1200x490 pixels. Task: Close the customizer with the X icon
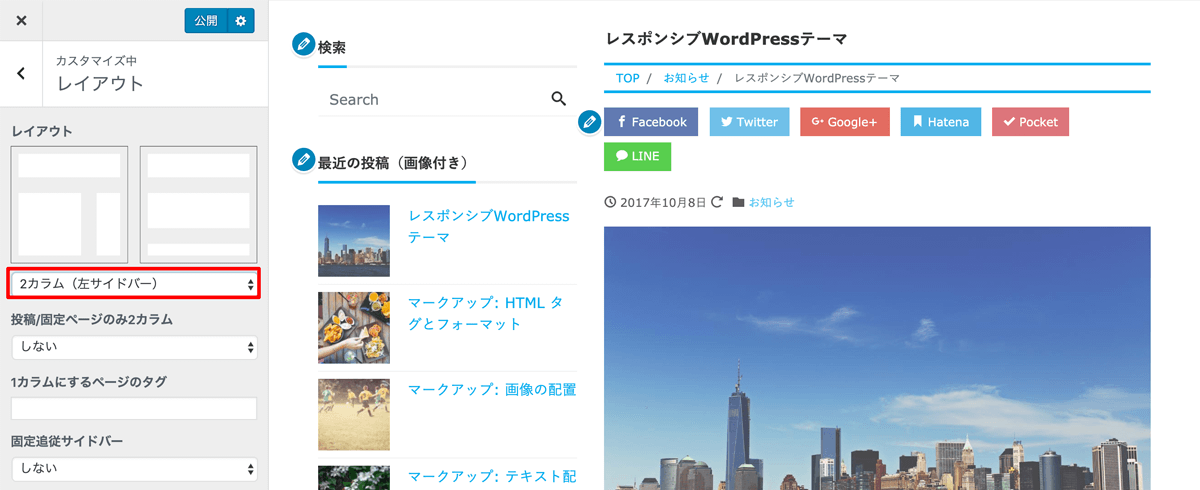pyautogui.click(x=21, y=20)
